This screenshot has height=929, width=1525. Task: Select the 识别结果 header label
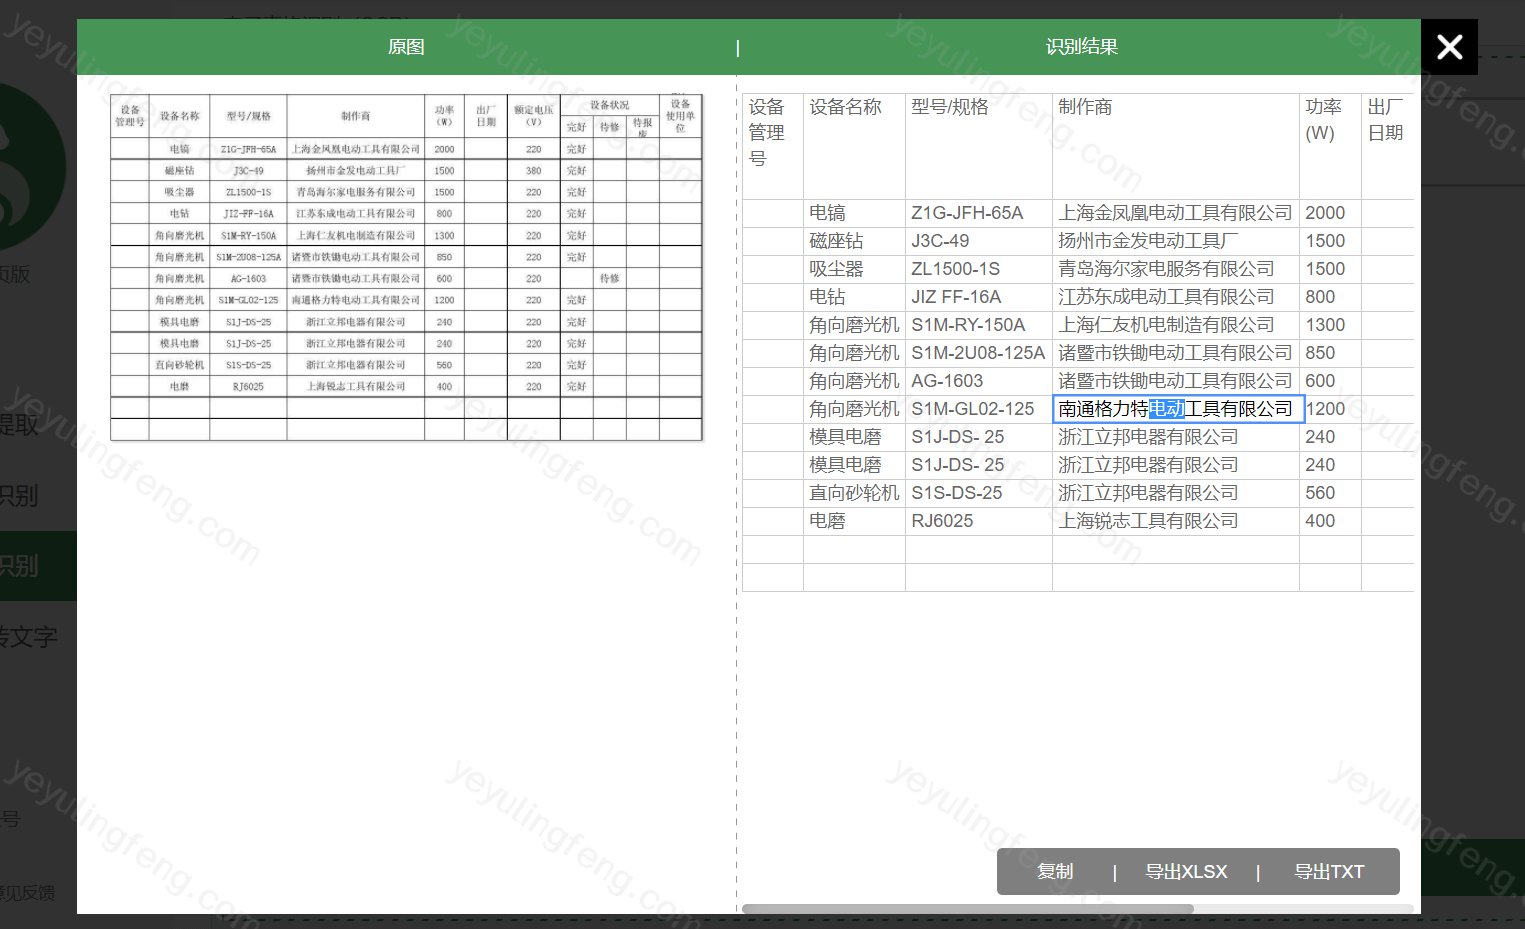[x=1082, y=47]
